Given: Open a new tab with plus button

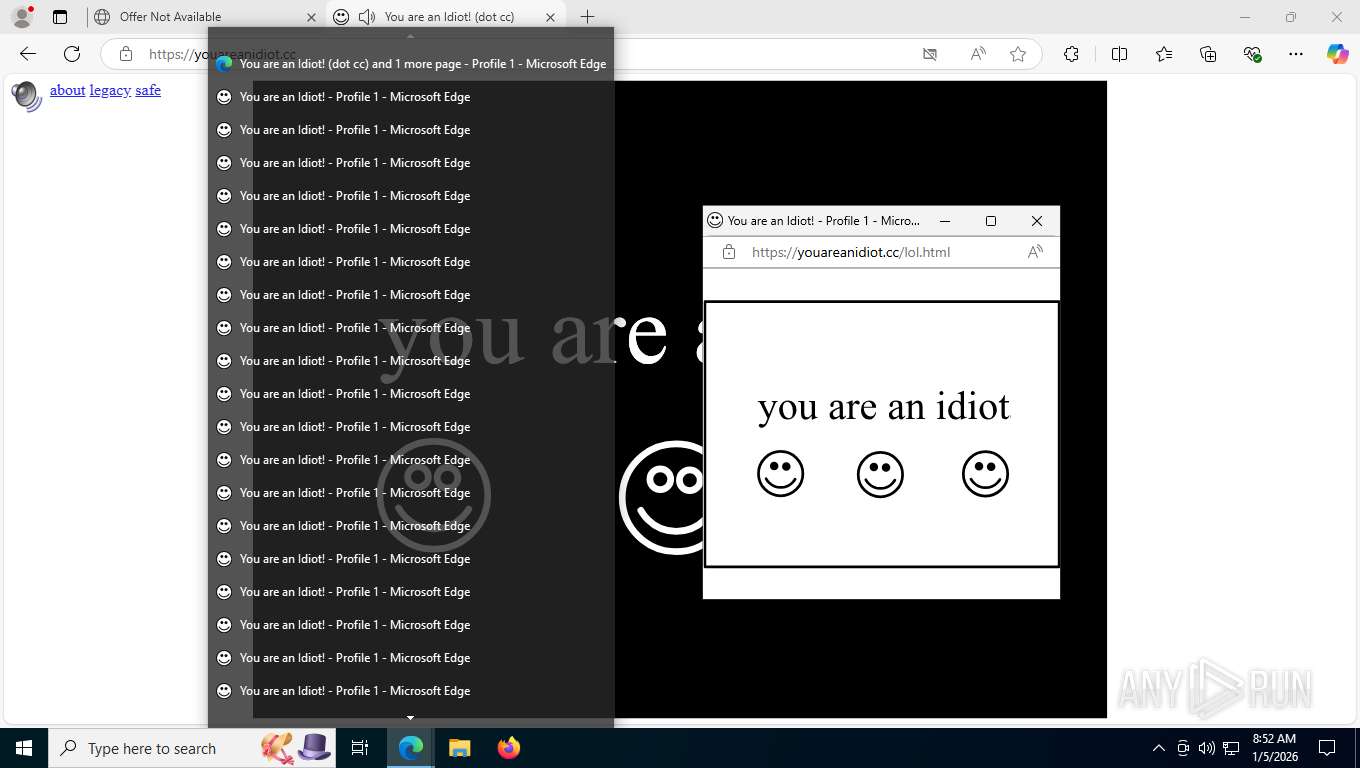Looking at the screenshot, I should tap(587, 17).
